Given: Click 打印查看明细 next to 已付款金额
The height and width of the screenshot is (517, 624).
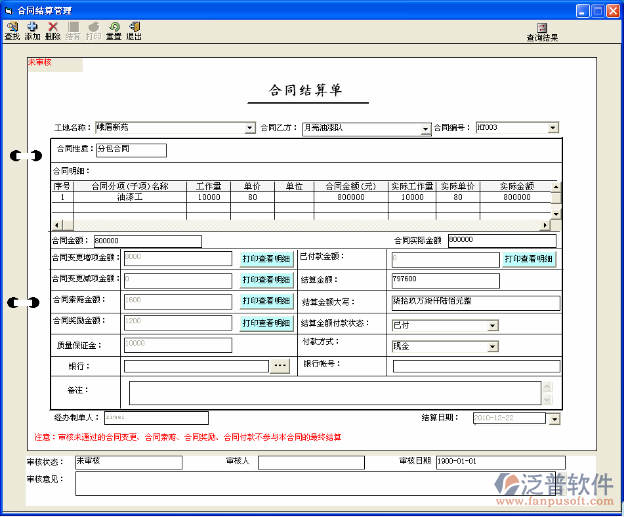Looking at the screenshot, I should click(528, 259).
